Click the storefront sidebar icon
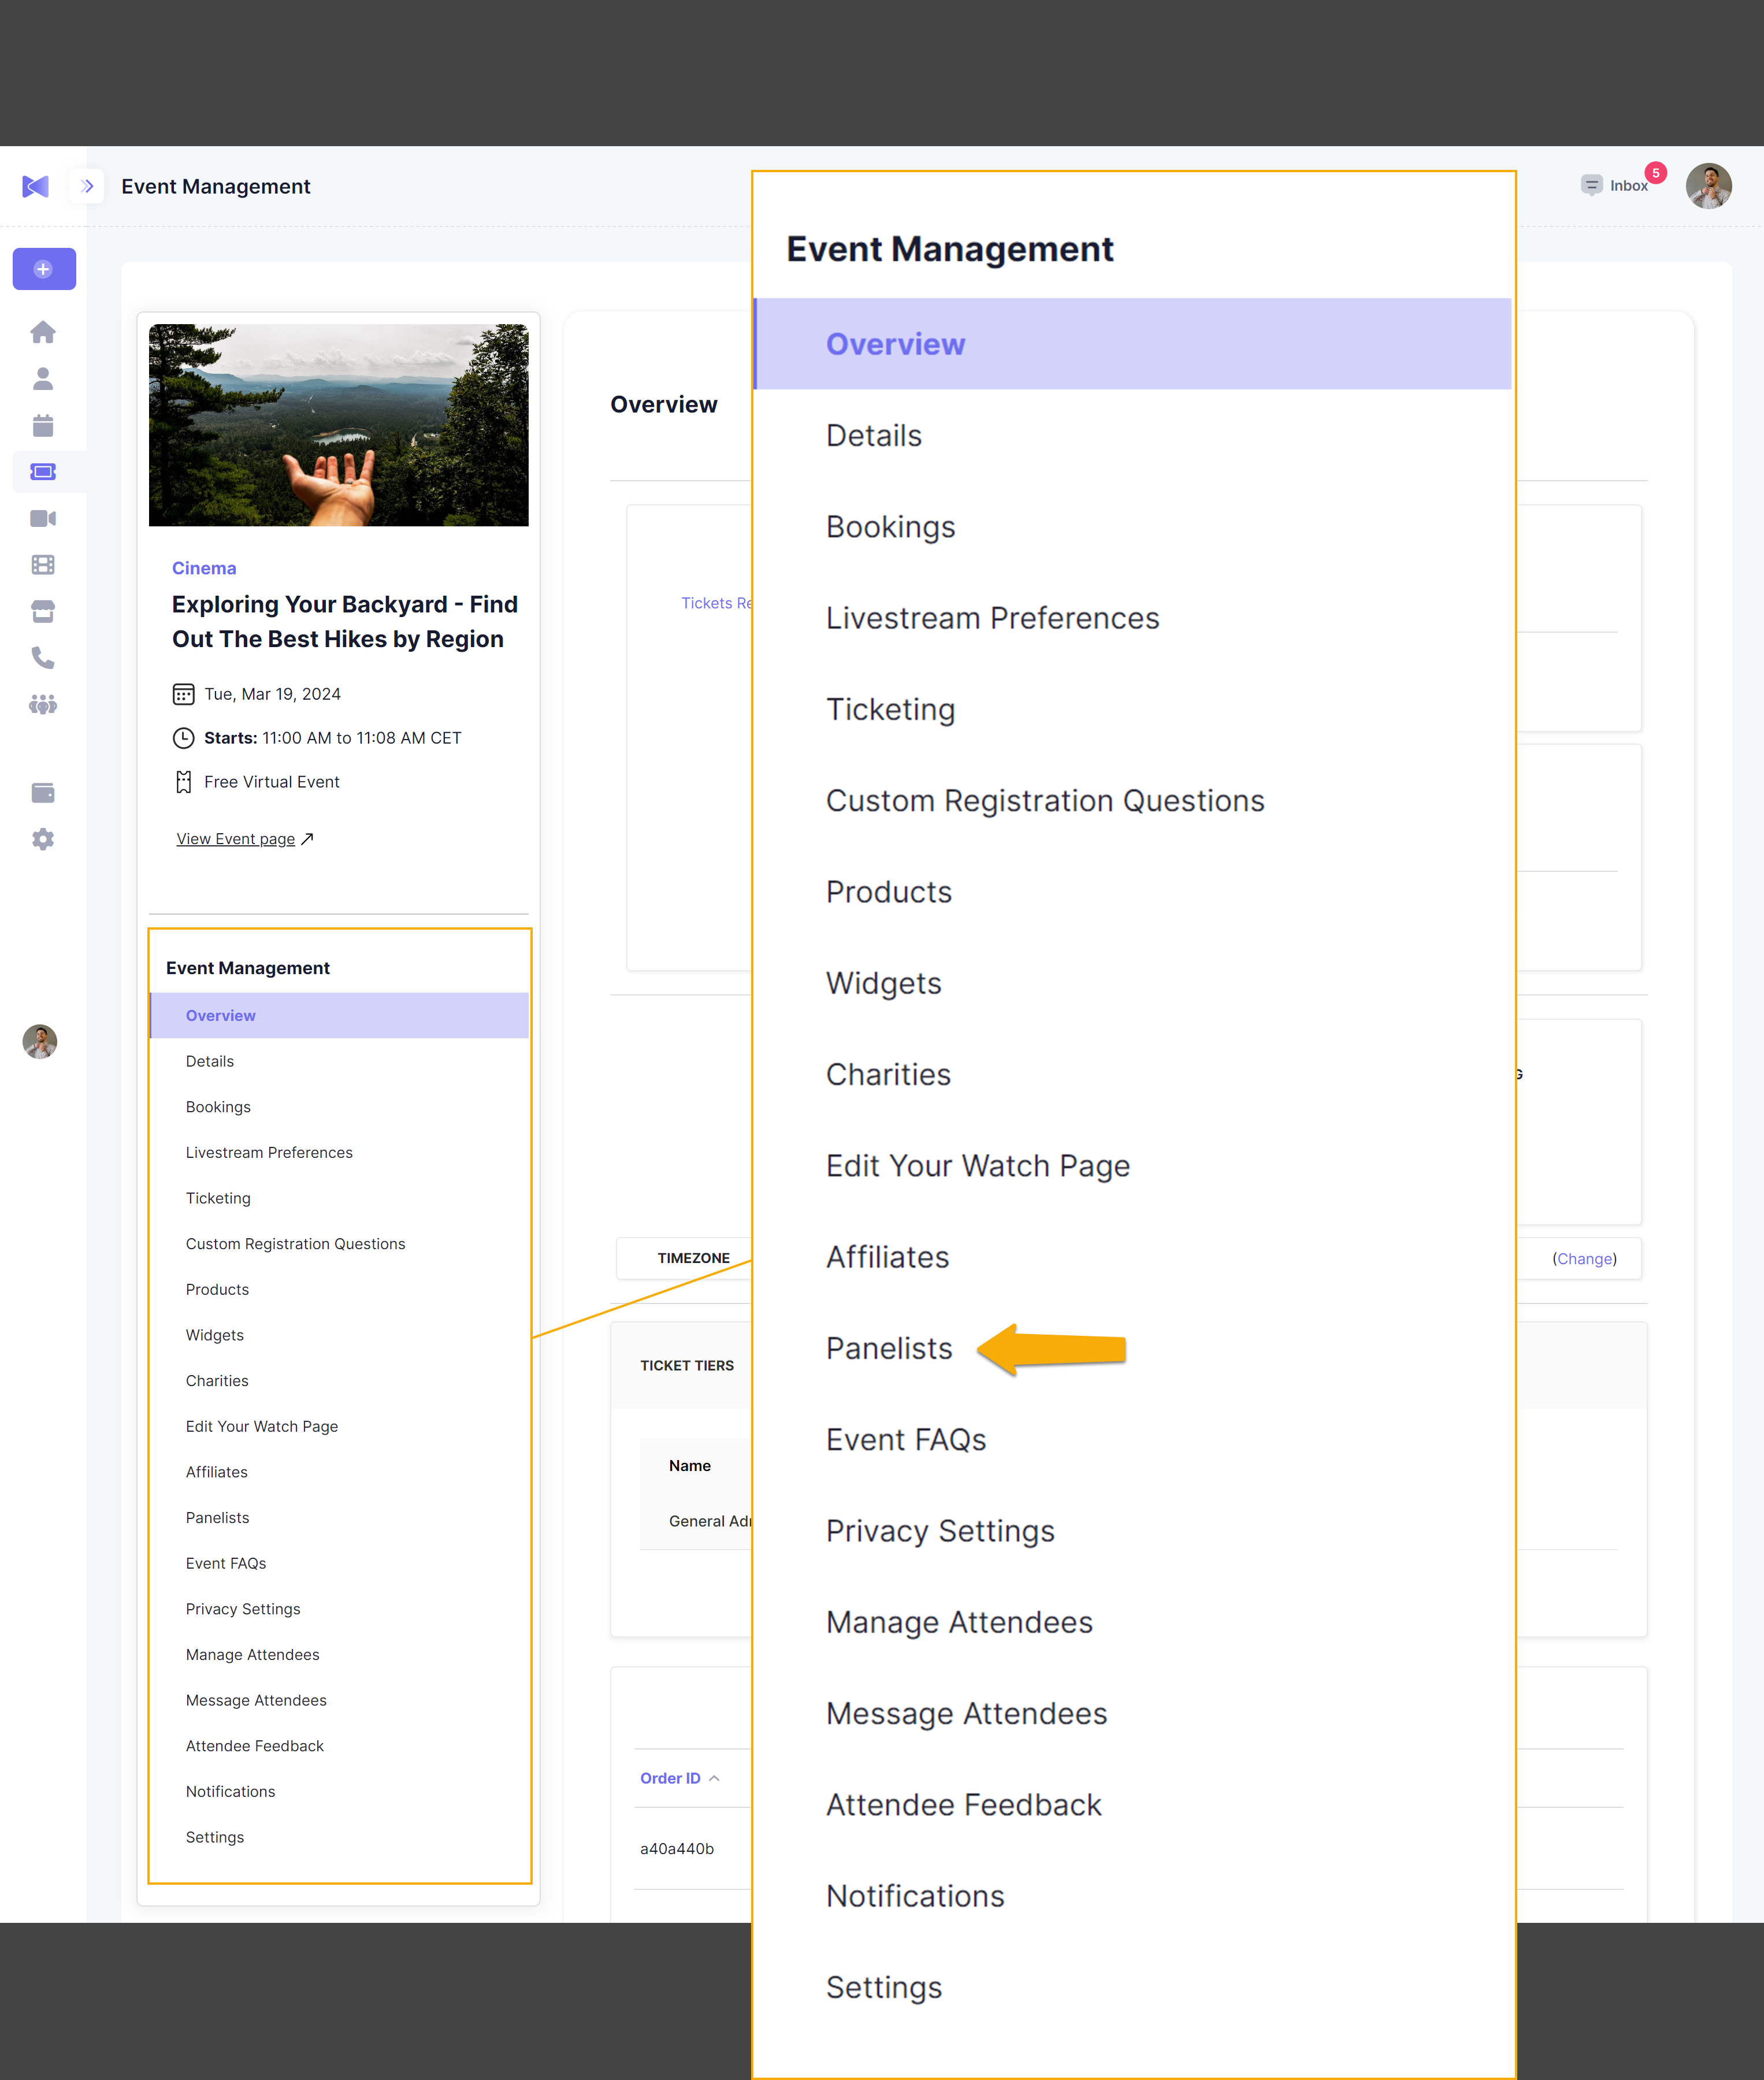This screenshot has height=2080, width=1764. 43,611
